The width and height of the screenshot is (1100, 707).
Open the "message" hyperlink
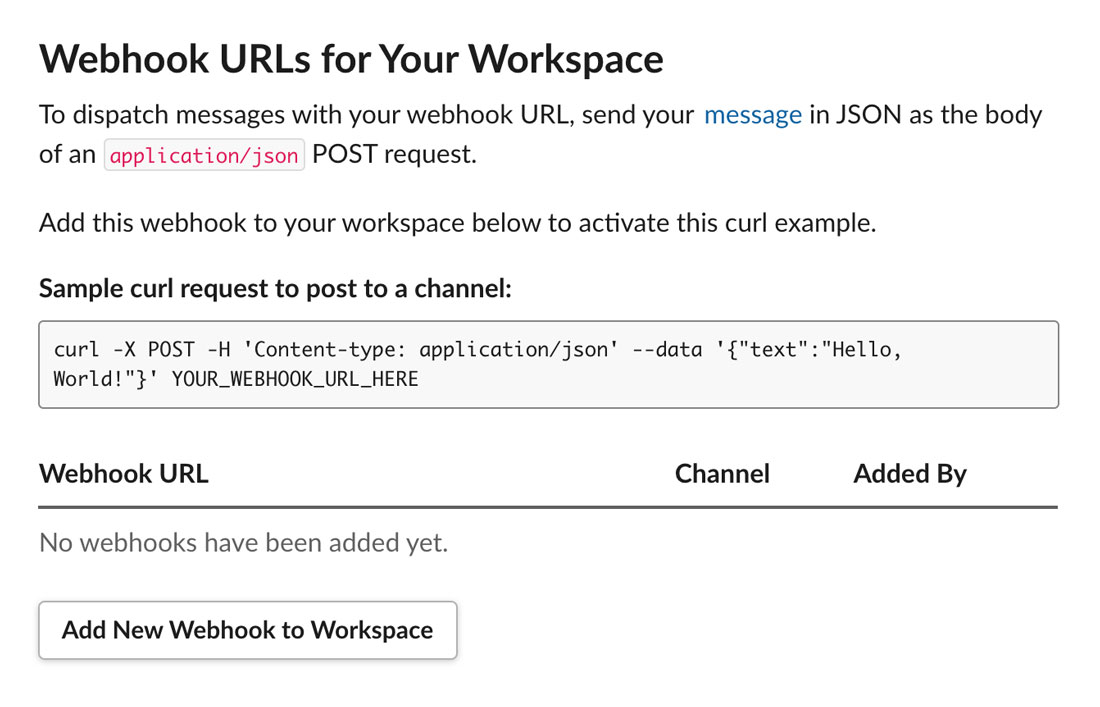pyautogui.click(x=752, y=115)
